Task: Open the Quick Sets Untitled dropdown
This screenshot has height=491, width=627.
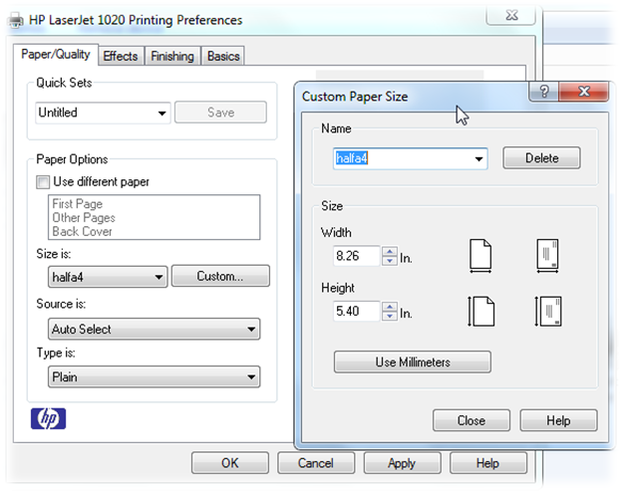Action: point(103,113)
